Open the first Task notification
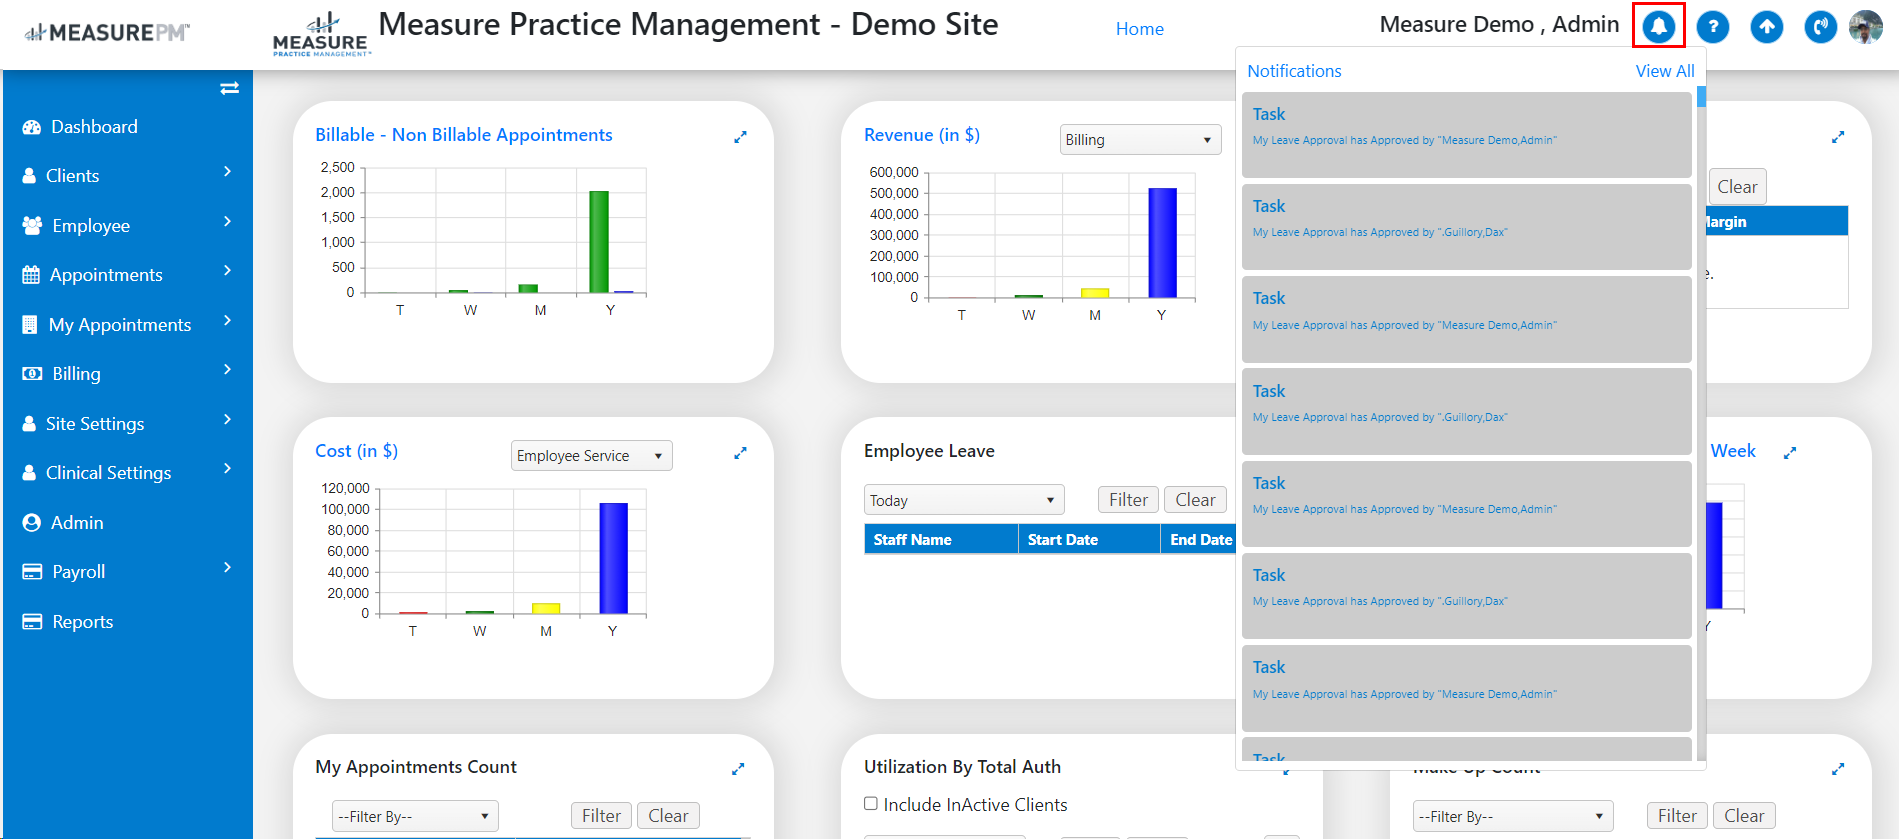The height and width of the screenshot is (839, 1899). [x=1466, y=135]
